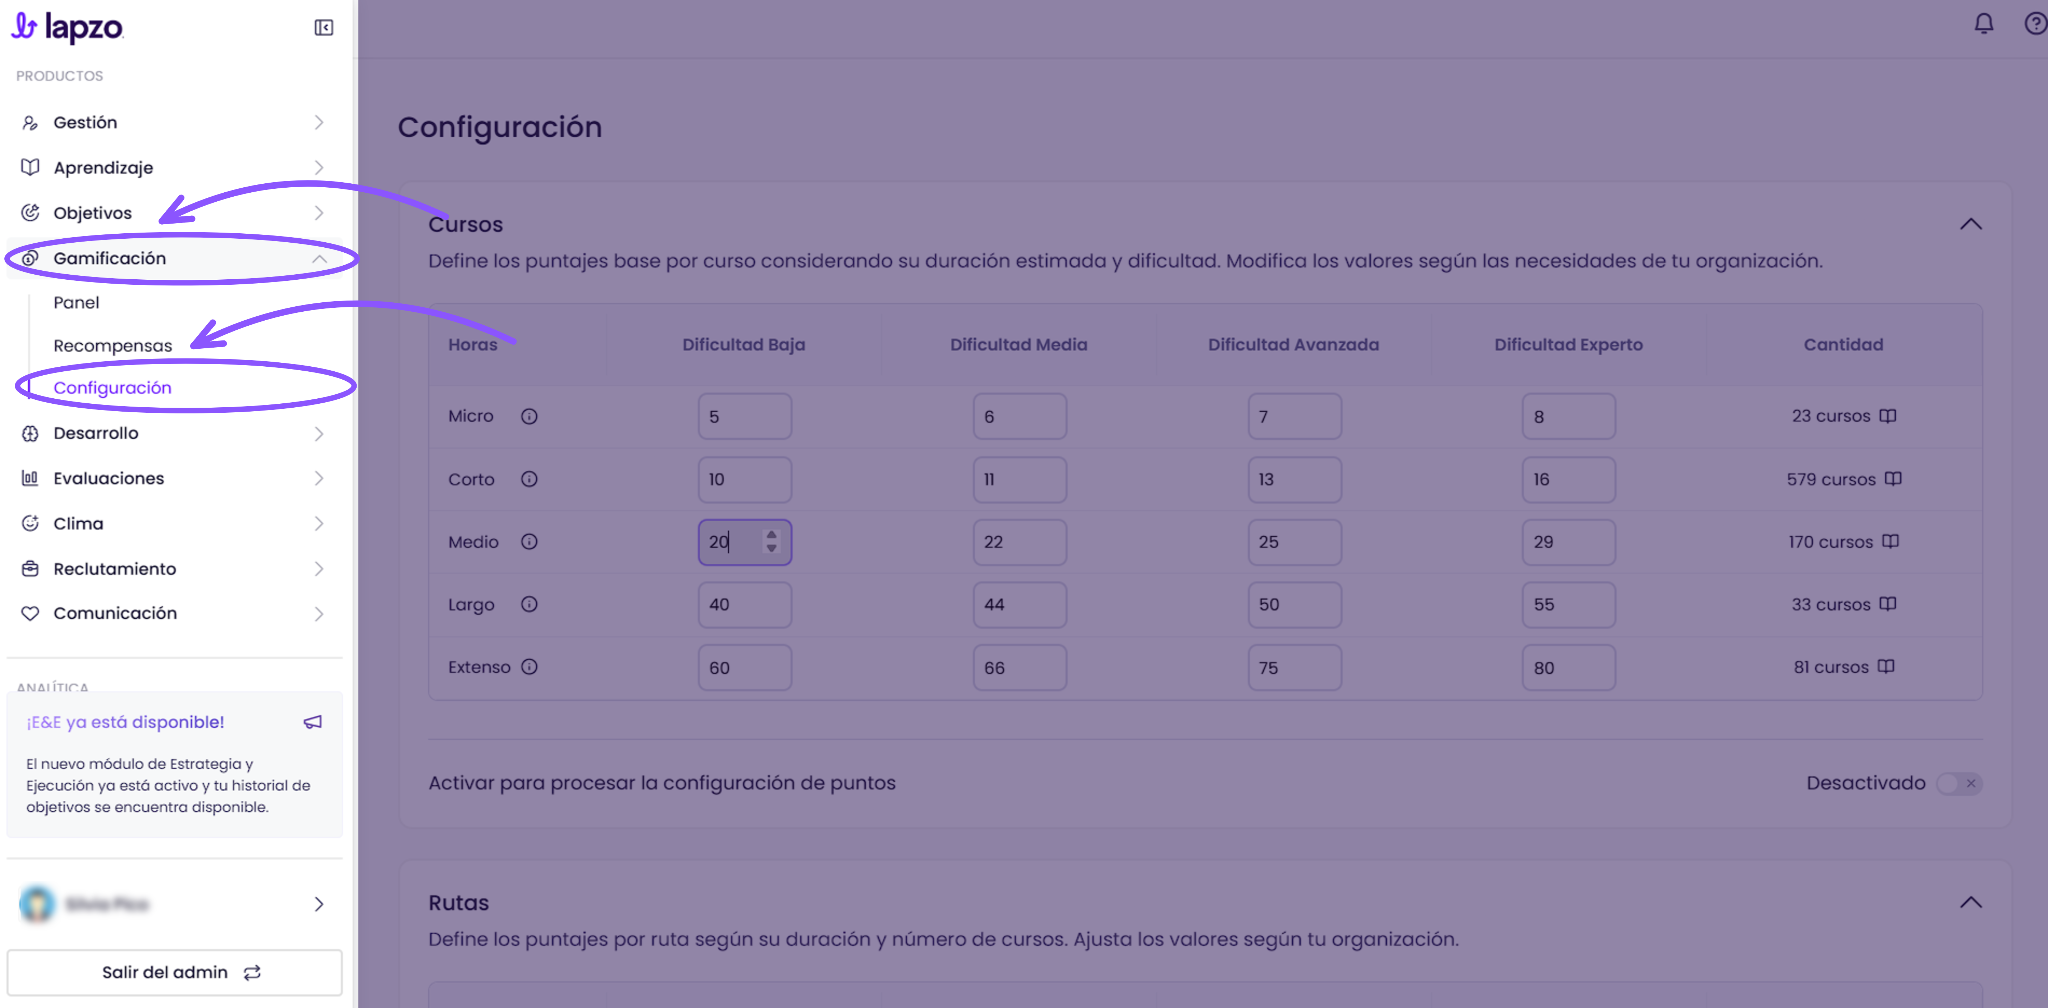Click the info icon next to Corto
This screenshot has height=1008, width=2048.
click(529, 479)
